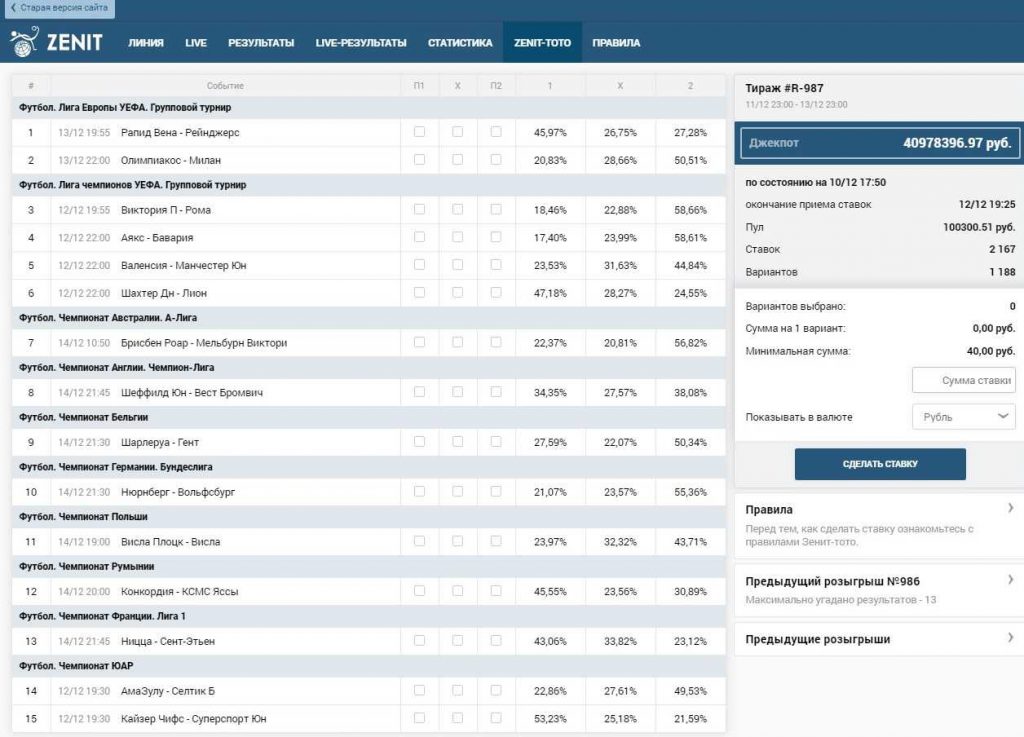Screen dimensions: 1024x737
Task: Click 45,97% for Рапид Вена - Рейнджерс
Action: (x=550, y=133)
